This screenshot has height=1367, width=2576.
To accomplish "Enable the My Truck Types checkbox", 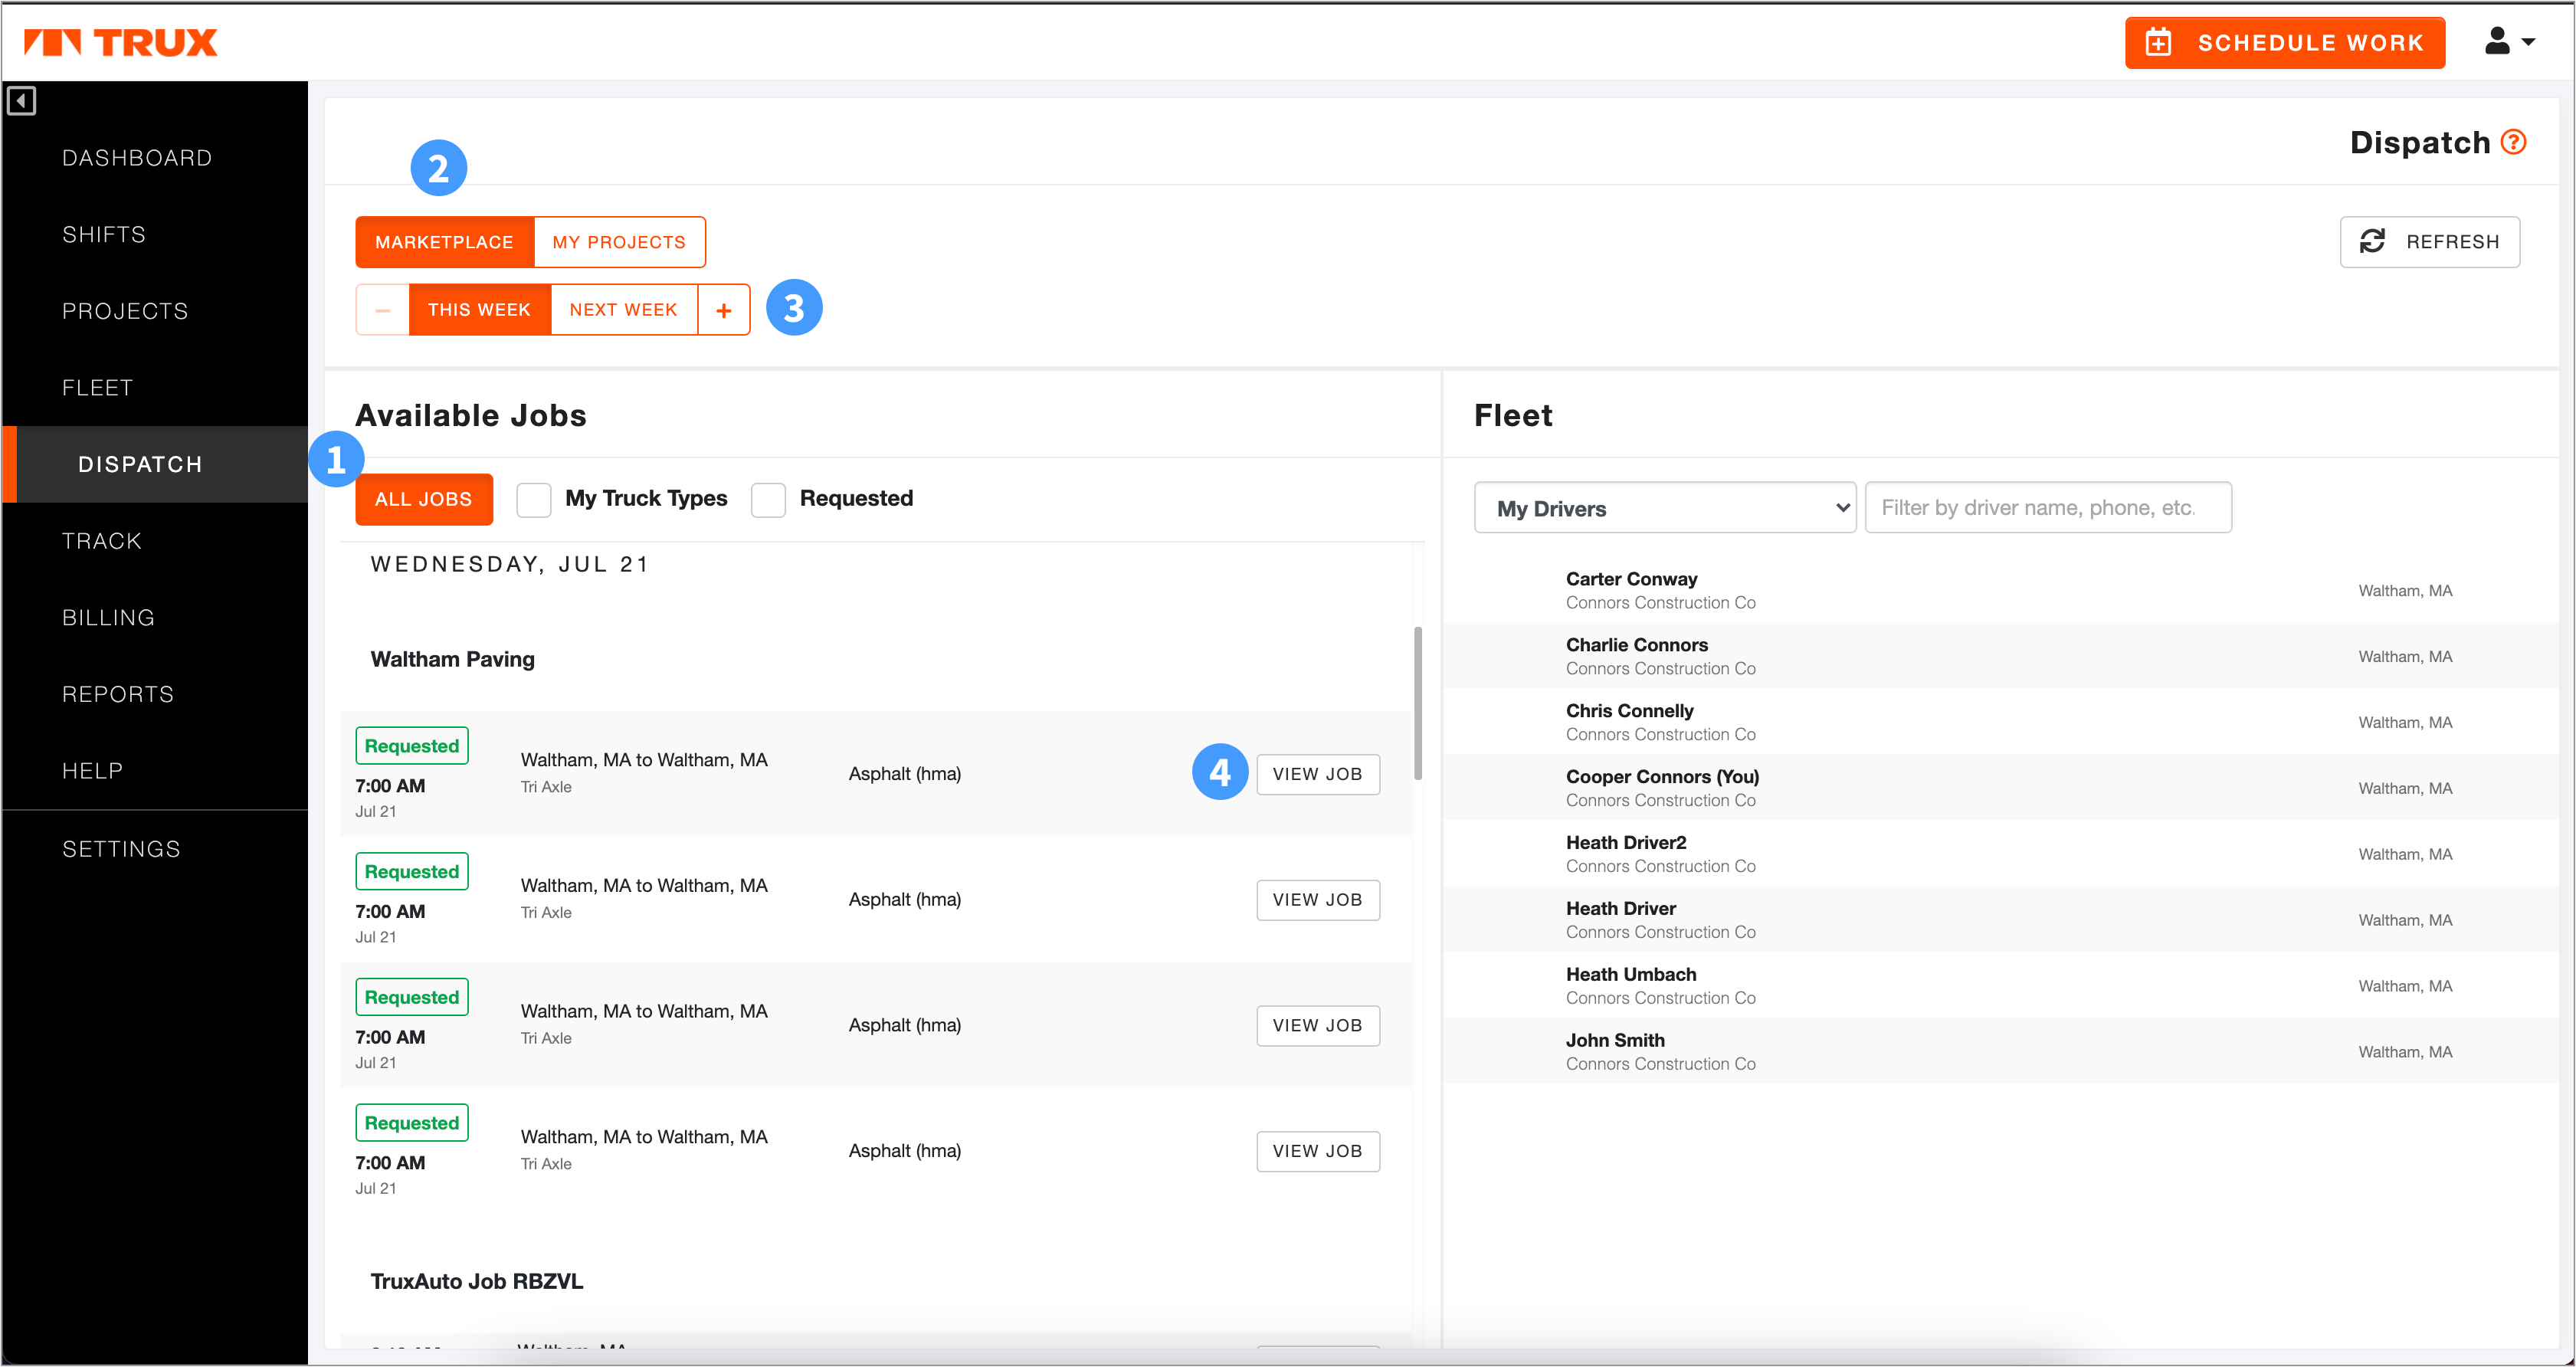I will pos(534,499).
